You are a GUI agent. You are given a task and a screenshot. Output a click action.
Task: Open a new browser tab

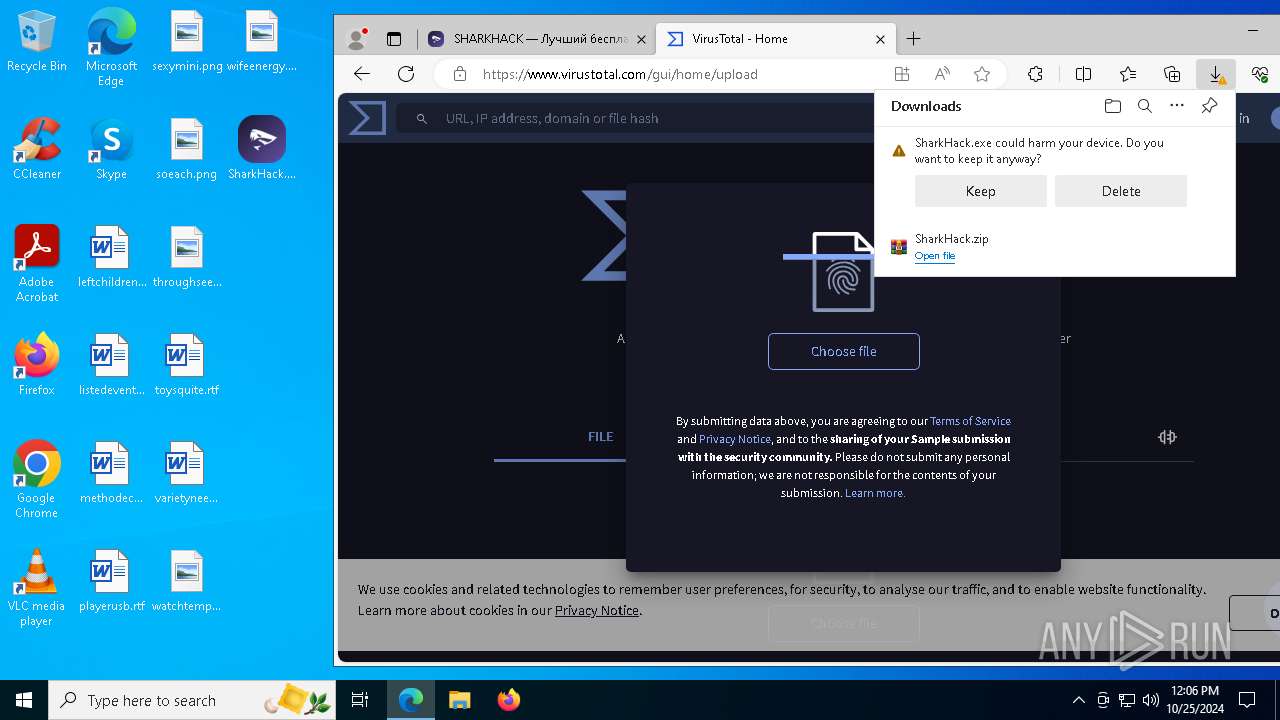coord(913,39)
